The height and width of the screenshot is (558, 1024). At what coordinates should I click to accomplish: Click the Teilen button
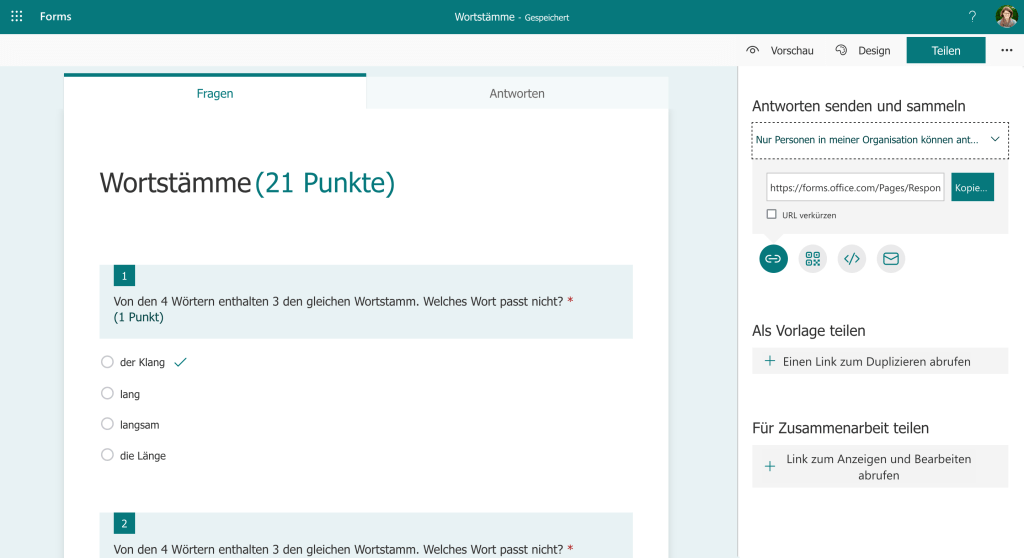(x=945, y=50)
